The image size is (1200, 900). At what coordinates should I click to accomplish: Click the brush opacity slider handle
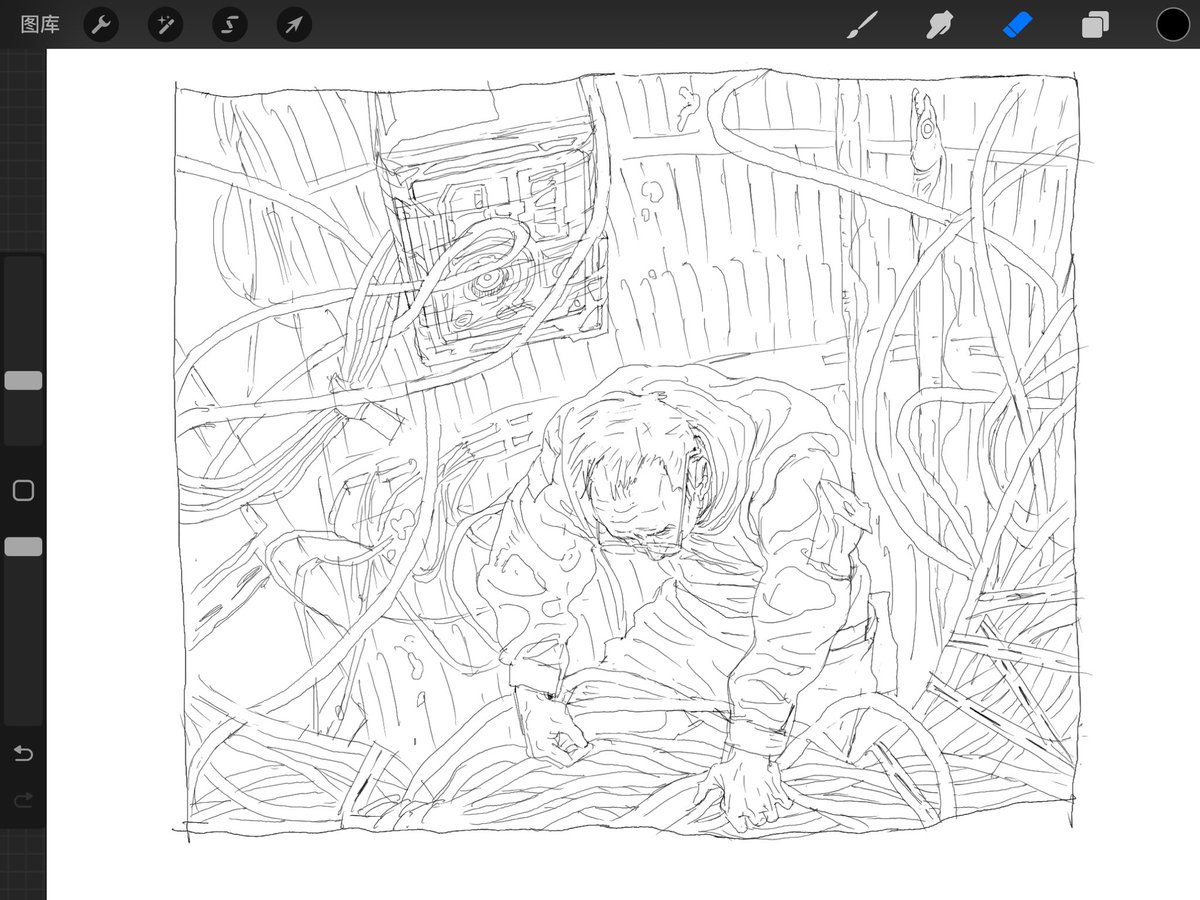[23, 547]
